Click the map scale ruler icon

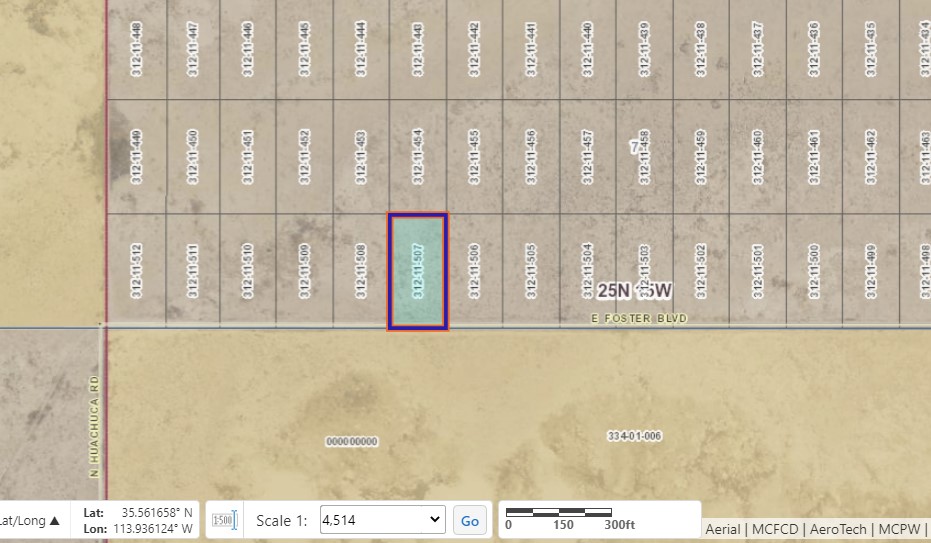224,520
